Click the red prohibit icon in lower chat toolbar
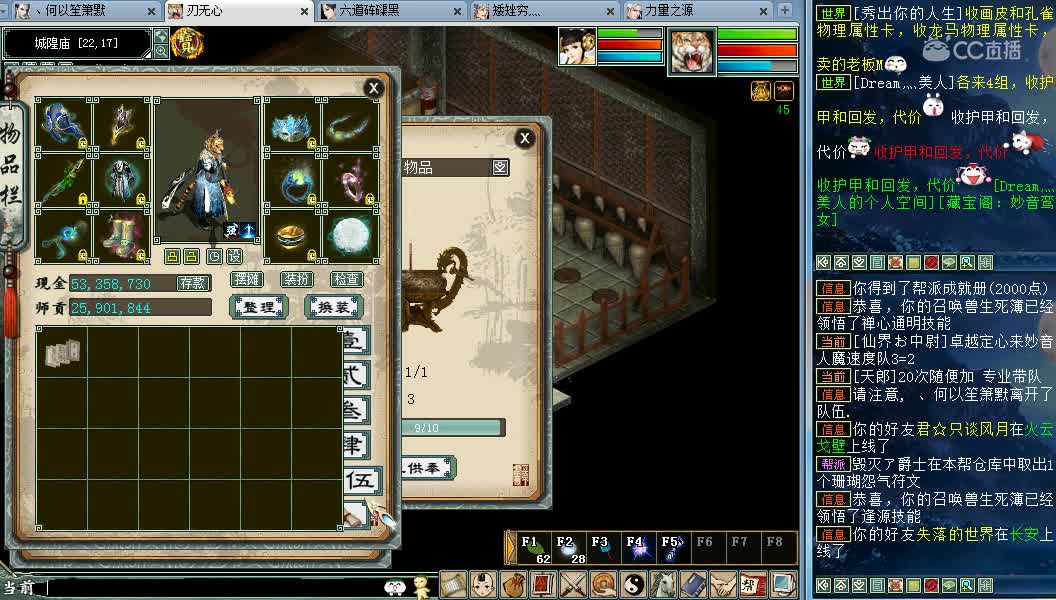Screen dimensions: 1056x600 [931, 585]
